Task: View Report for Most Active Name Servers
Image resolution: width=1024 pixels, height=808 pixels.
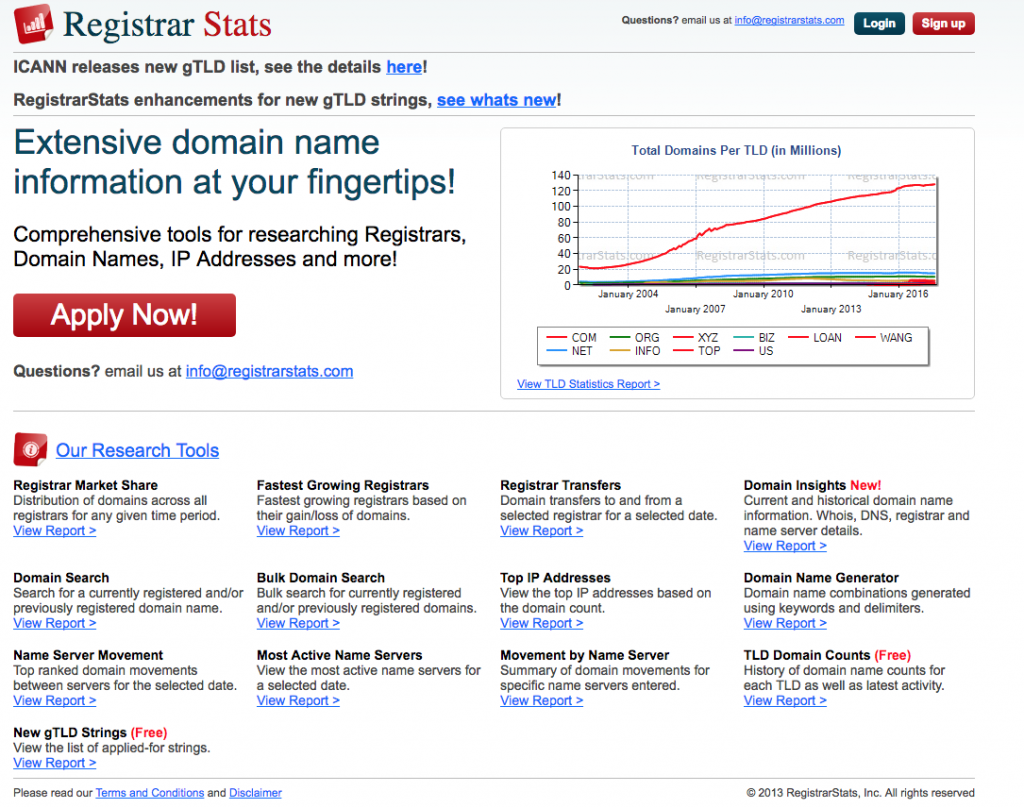Action: (x=298, y=700)
